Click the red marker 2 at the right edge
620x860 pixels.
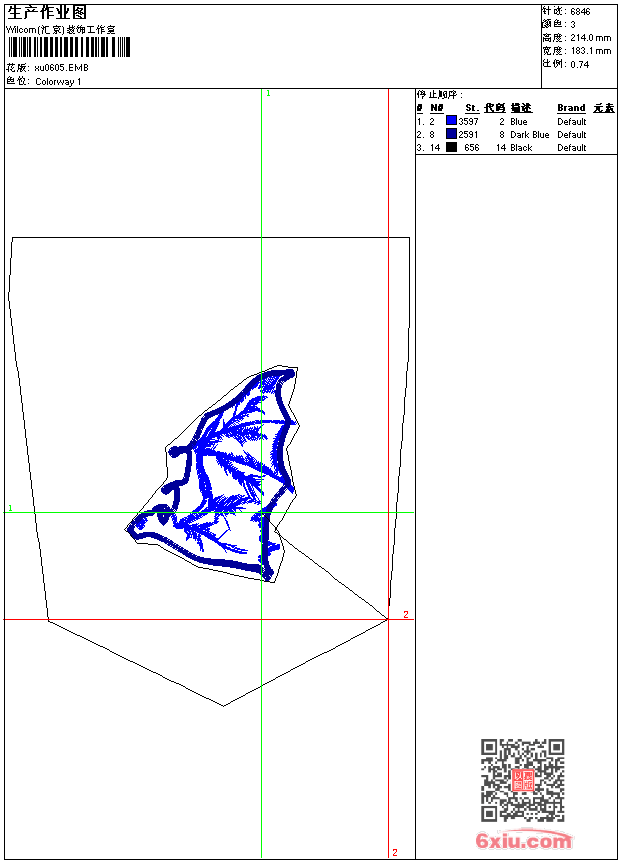406,614
